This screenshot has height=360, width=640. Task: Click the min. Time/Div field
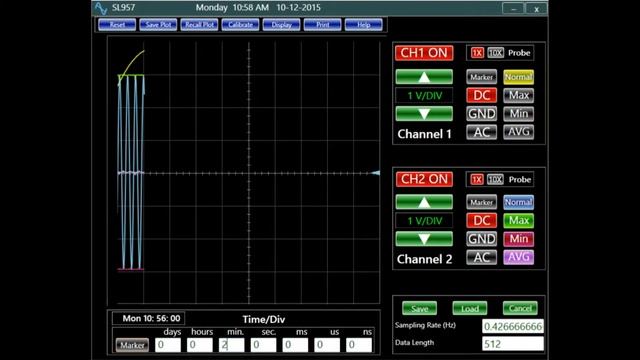(231, 345)
